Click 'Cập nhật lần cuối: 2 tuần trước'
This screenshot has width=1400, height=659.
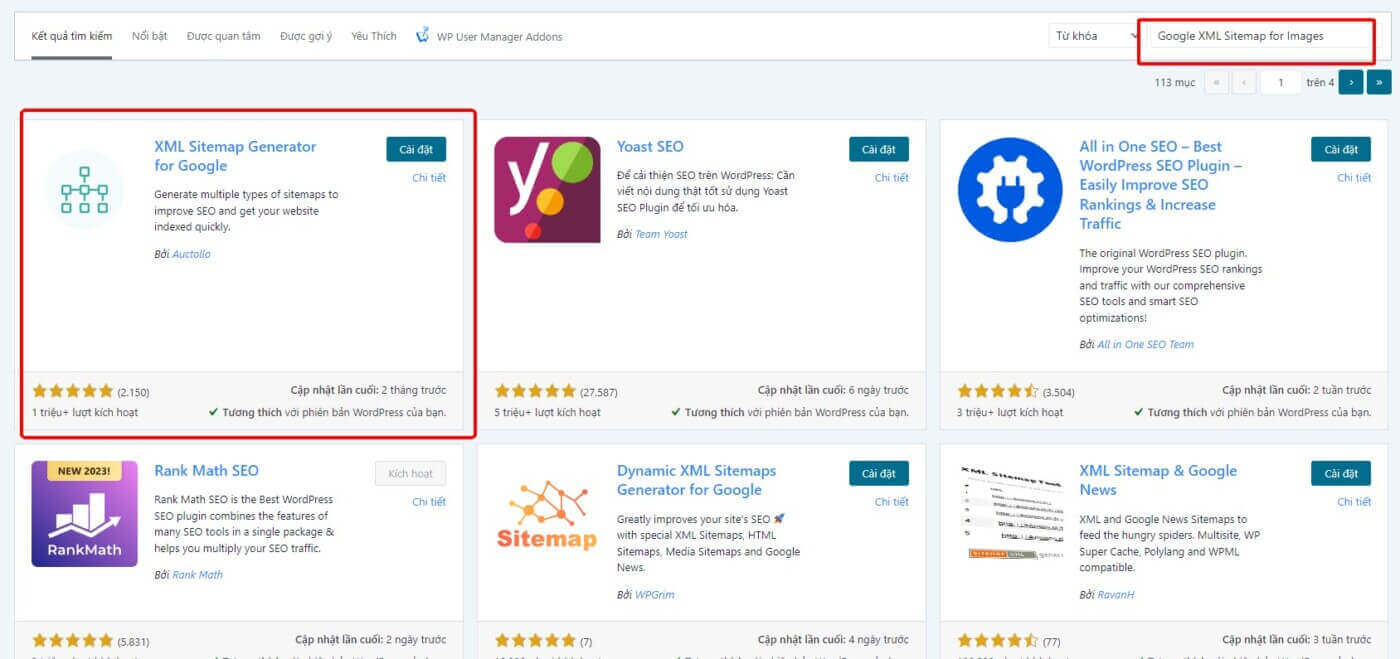click(x=1296, y=390)
